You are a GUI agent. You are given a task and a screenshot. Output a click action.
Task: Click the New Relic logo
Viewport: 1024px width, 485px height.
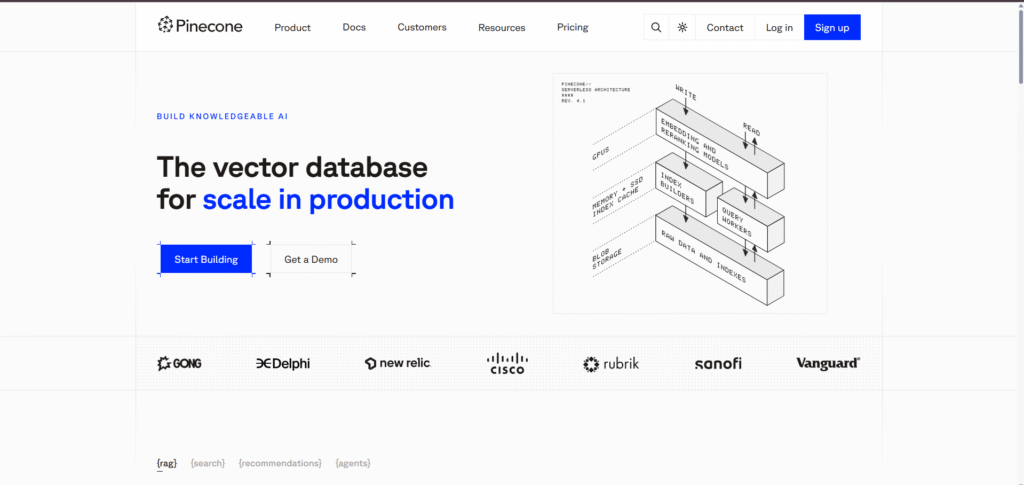click(397, 363)
